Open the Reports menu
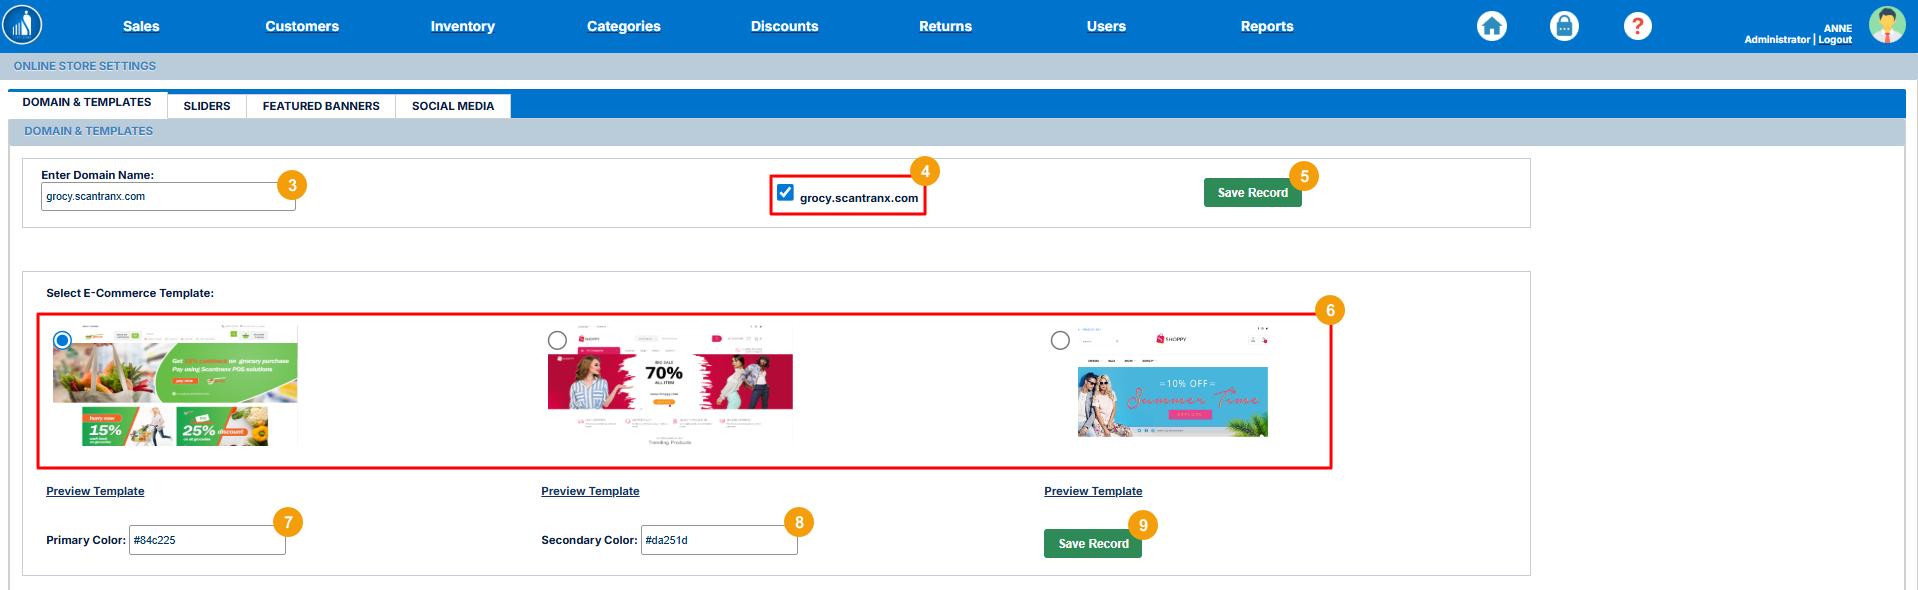The image size is (1918, 590). pyautogui.click(x=1266, y=26)
